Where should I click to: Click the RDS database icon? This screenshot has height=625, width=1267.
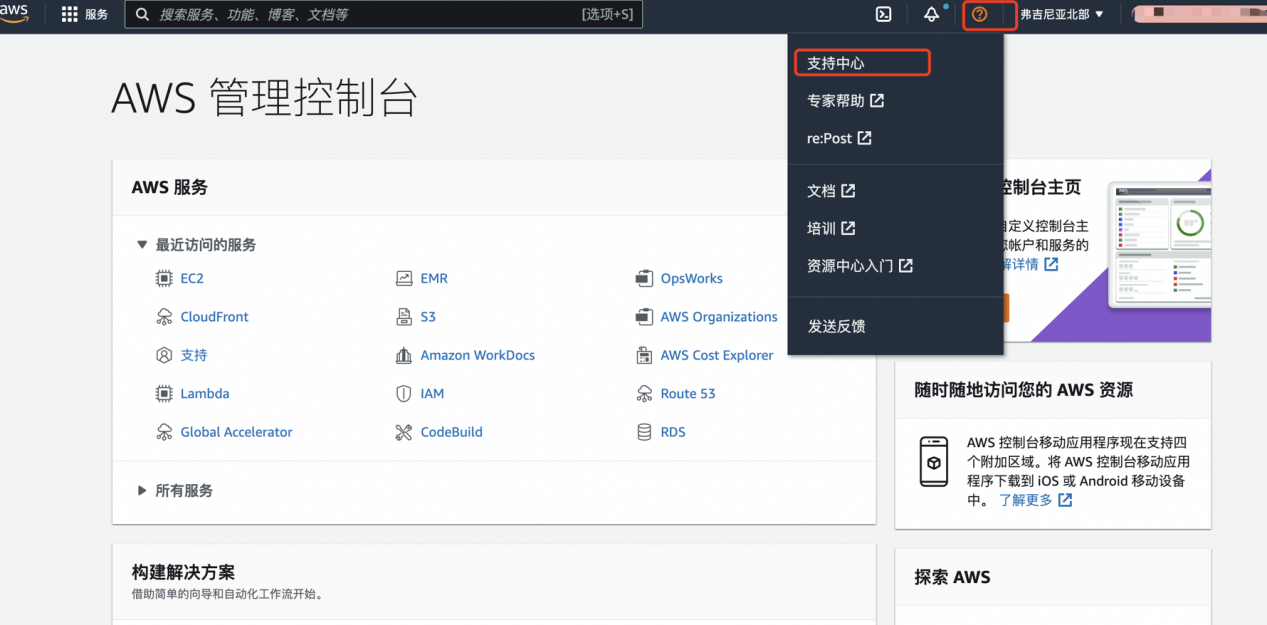pos(644,432)
